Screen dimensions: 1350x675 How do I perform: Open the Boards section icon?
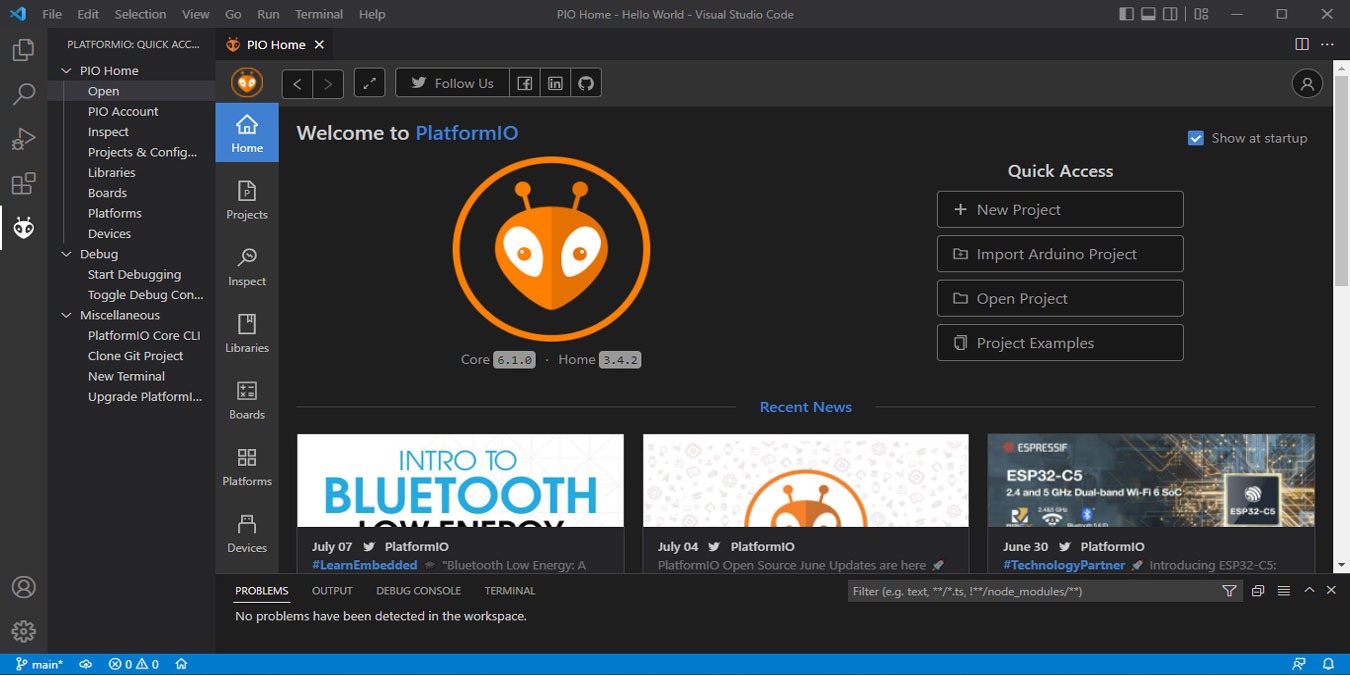tap(247, 396)
